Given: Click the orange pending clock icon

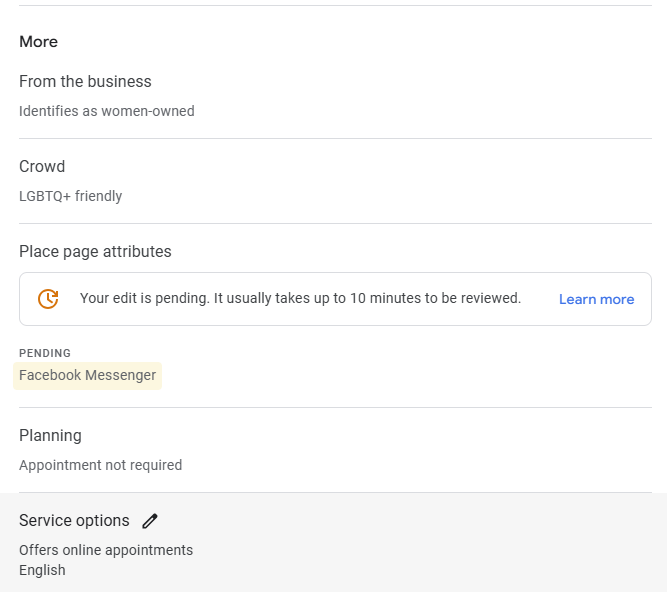Looking at the screenshot, I should click(x=48, y=299).
